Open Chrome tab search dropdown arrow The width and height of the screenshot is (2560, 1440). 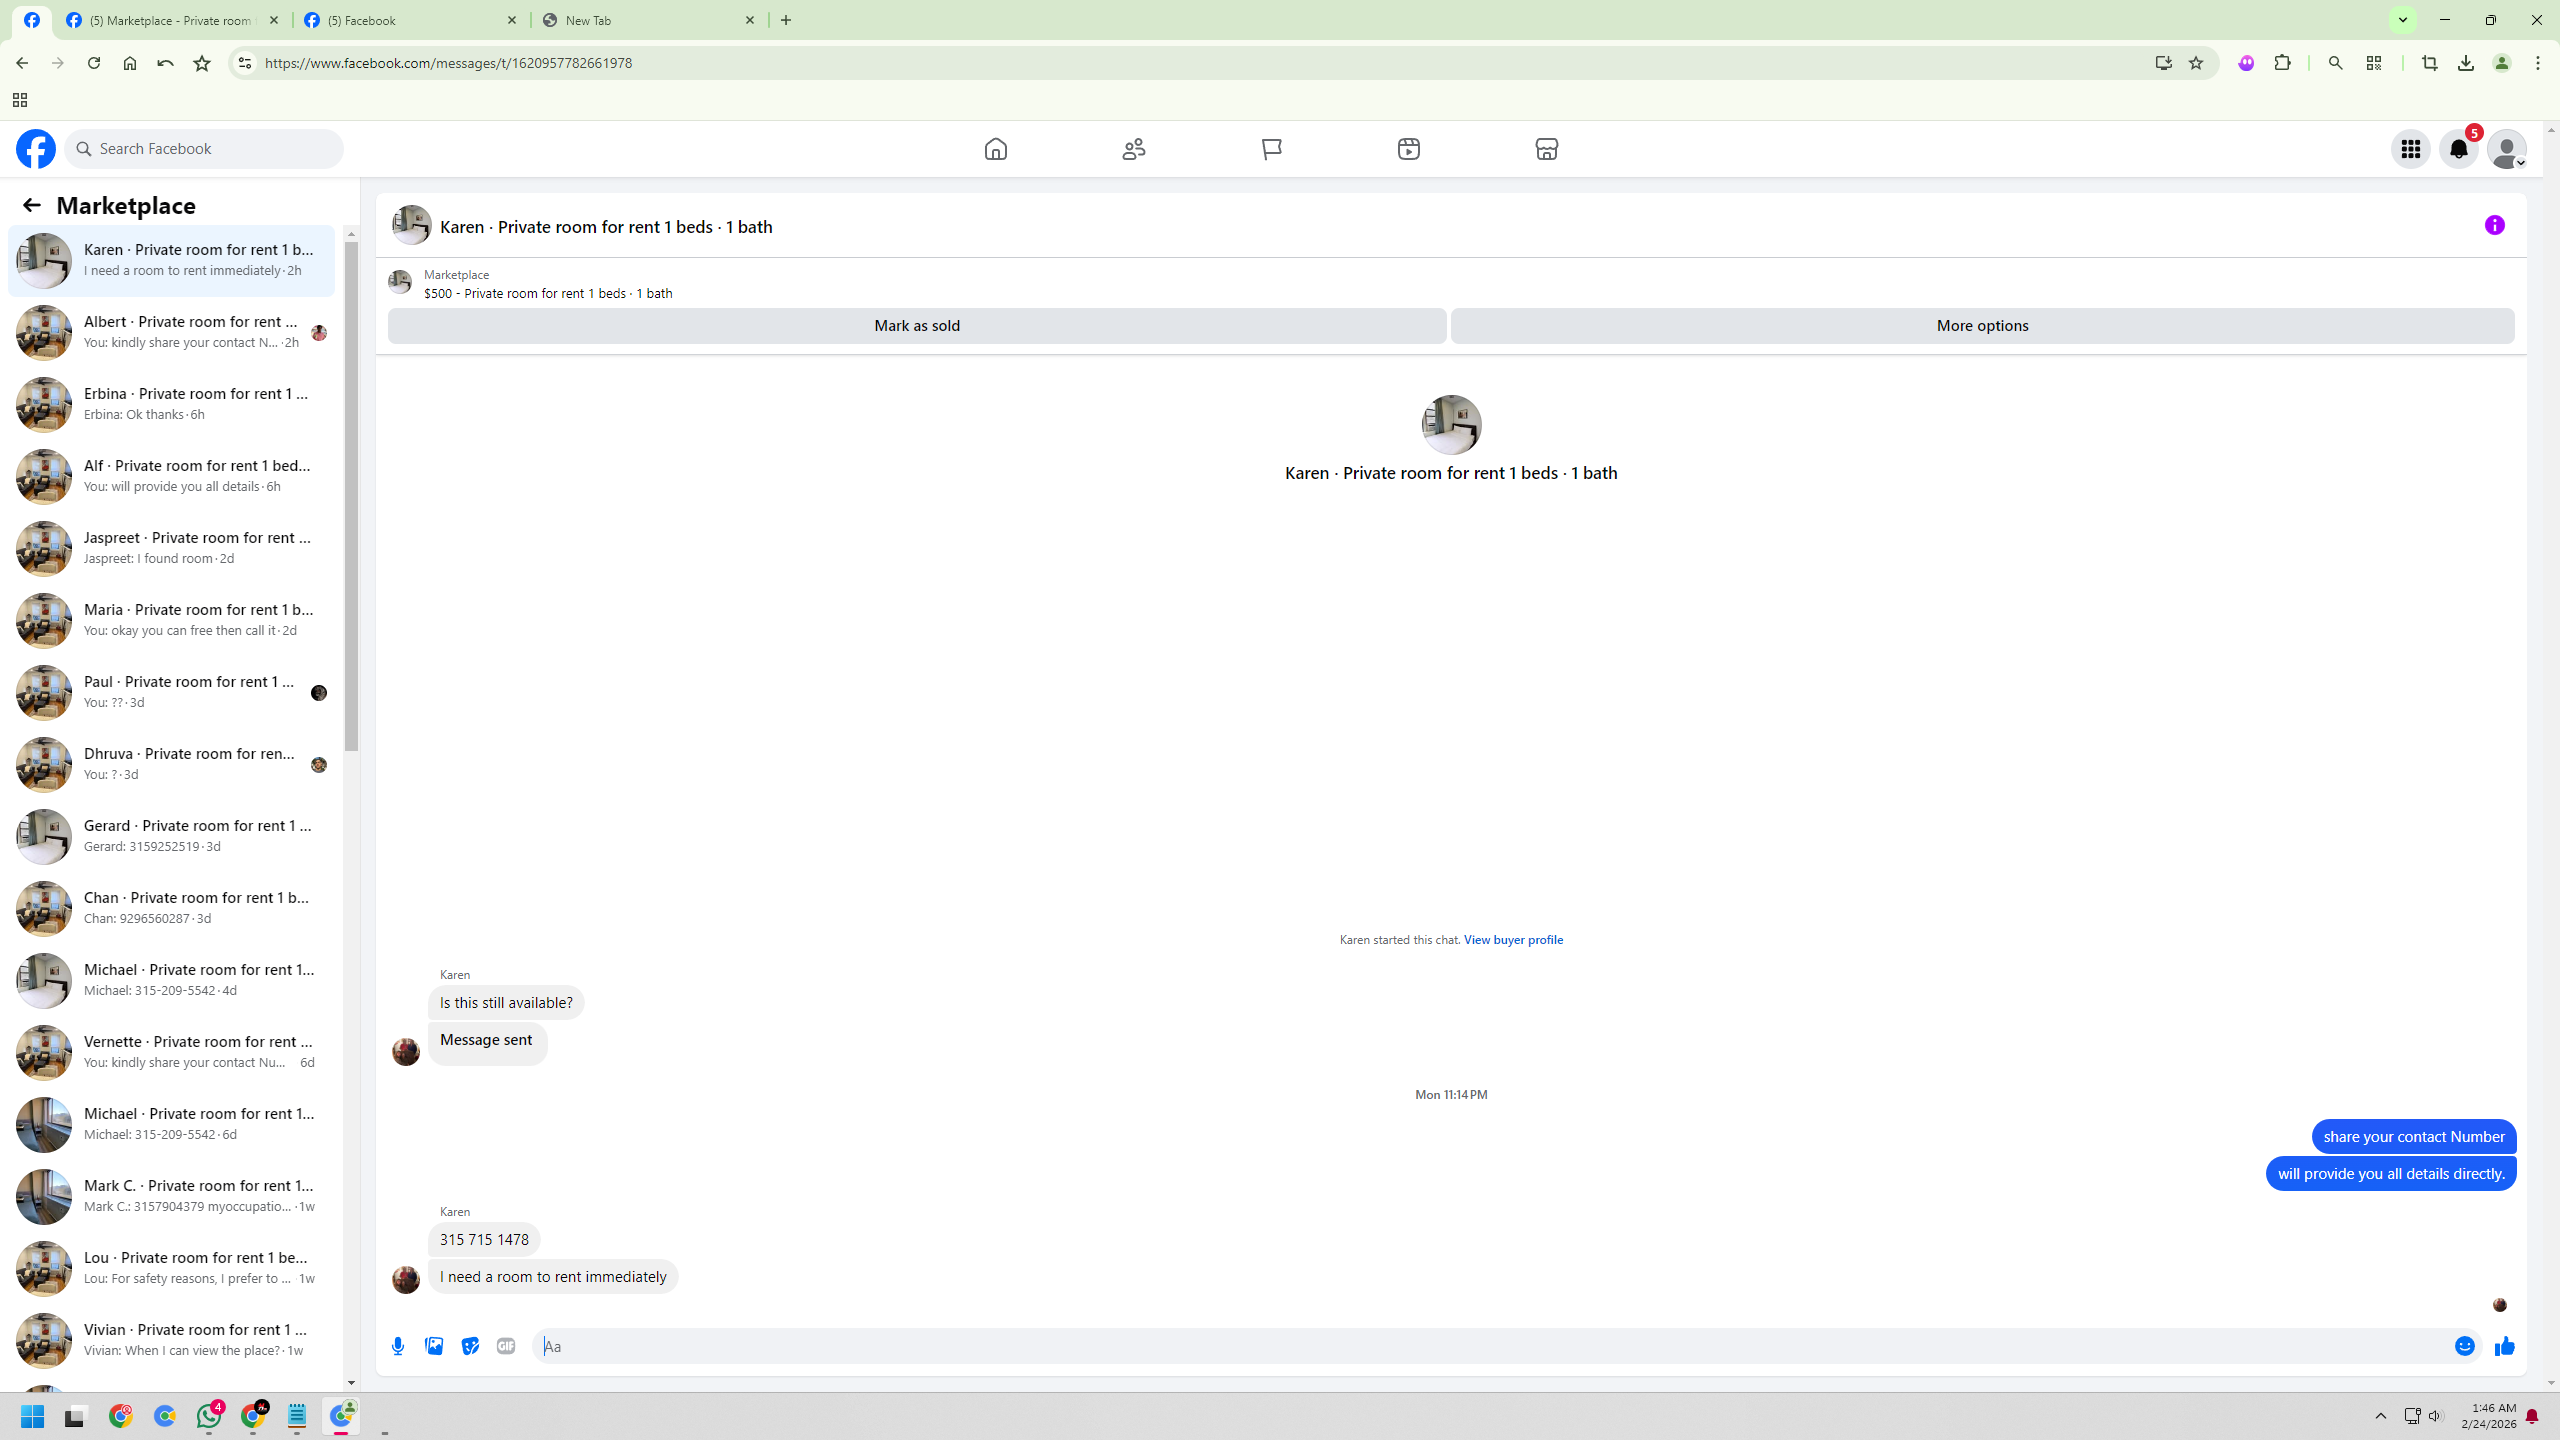tap(2402, 20)
